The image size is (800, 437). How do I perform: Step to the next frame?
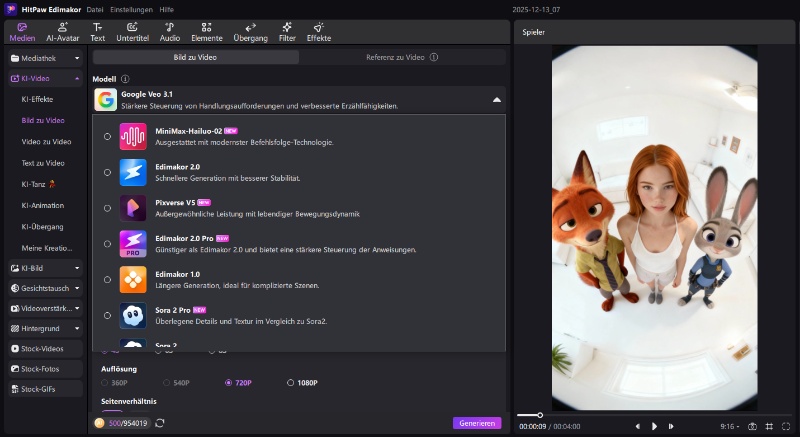[671, 426]
